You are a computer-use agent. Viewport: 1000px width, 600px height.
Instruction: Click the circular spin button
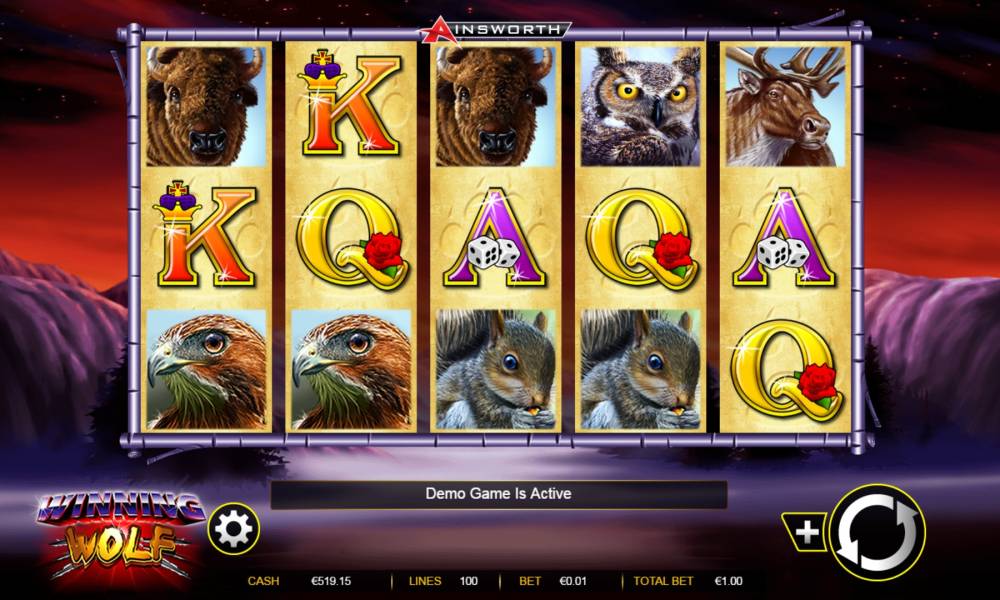pyautogui.click(x=877, y=532)
